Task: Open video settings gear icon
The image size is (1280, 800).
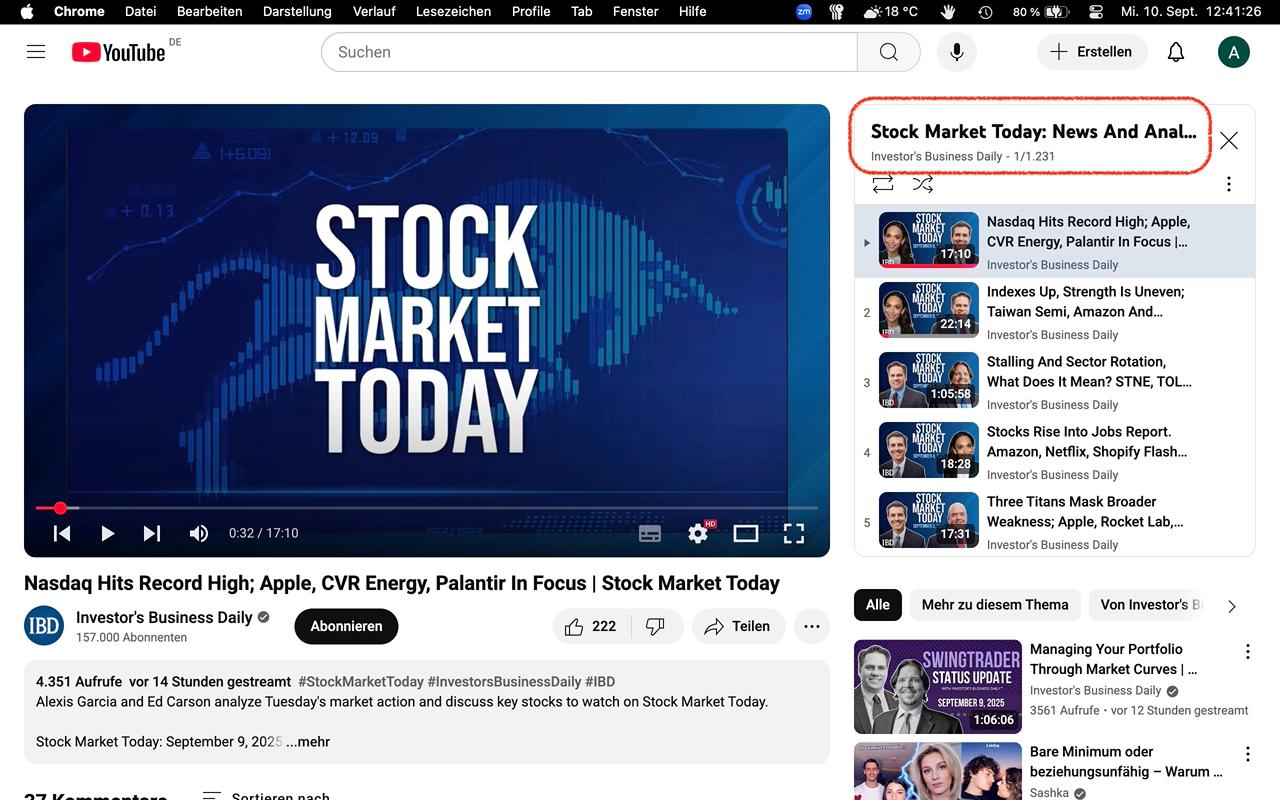Action: 698,533
